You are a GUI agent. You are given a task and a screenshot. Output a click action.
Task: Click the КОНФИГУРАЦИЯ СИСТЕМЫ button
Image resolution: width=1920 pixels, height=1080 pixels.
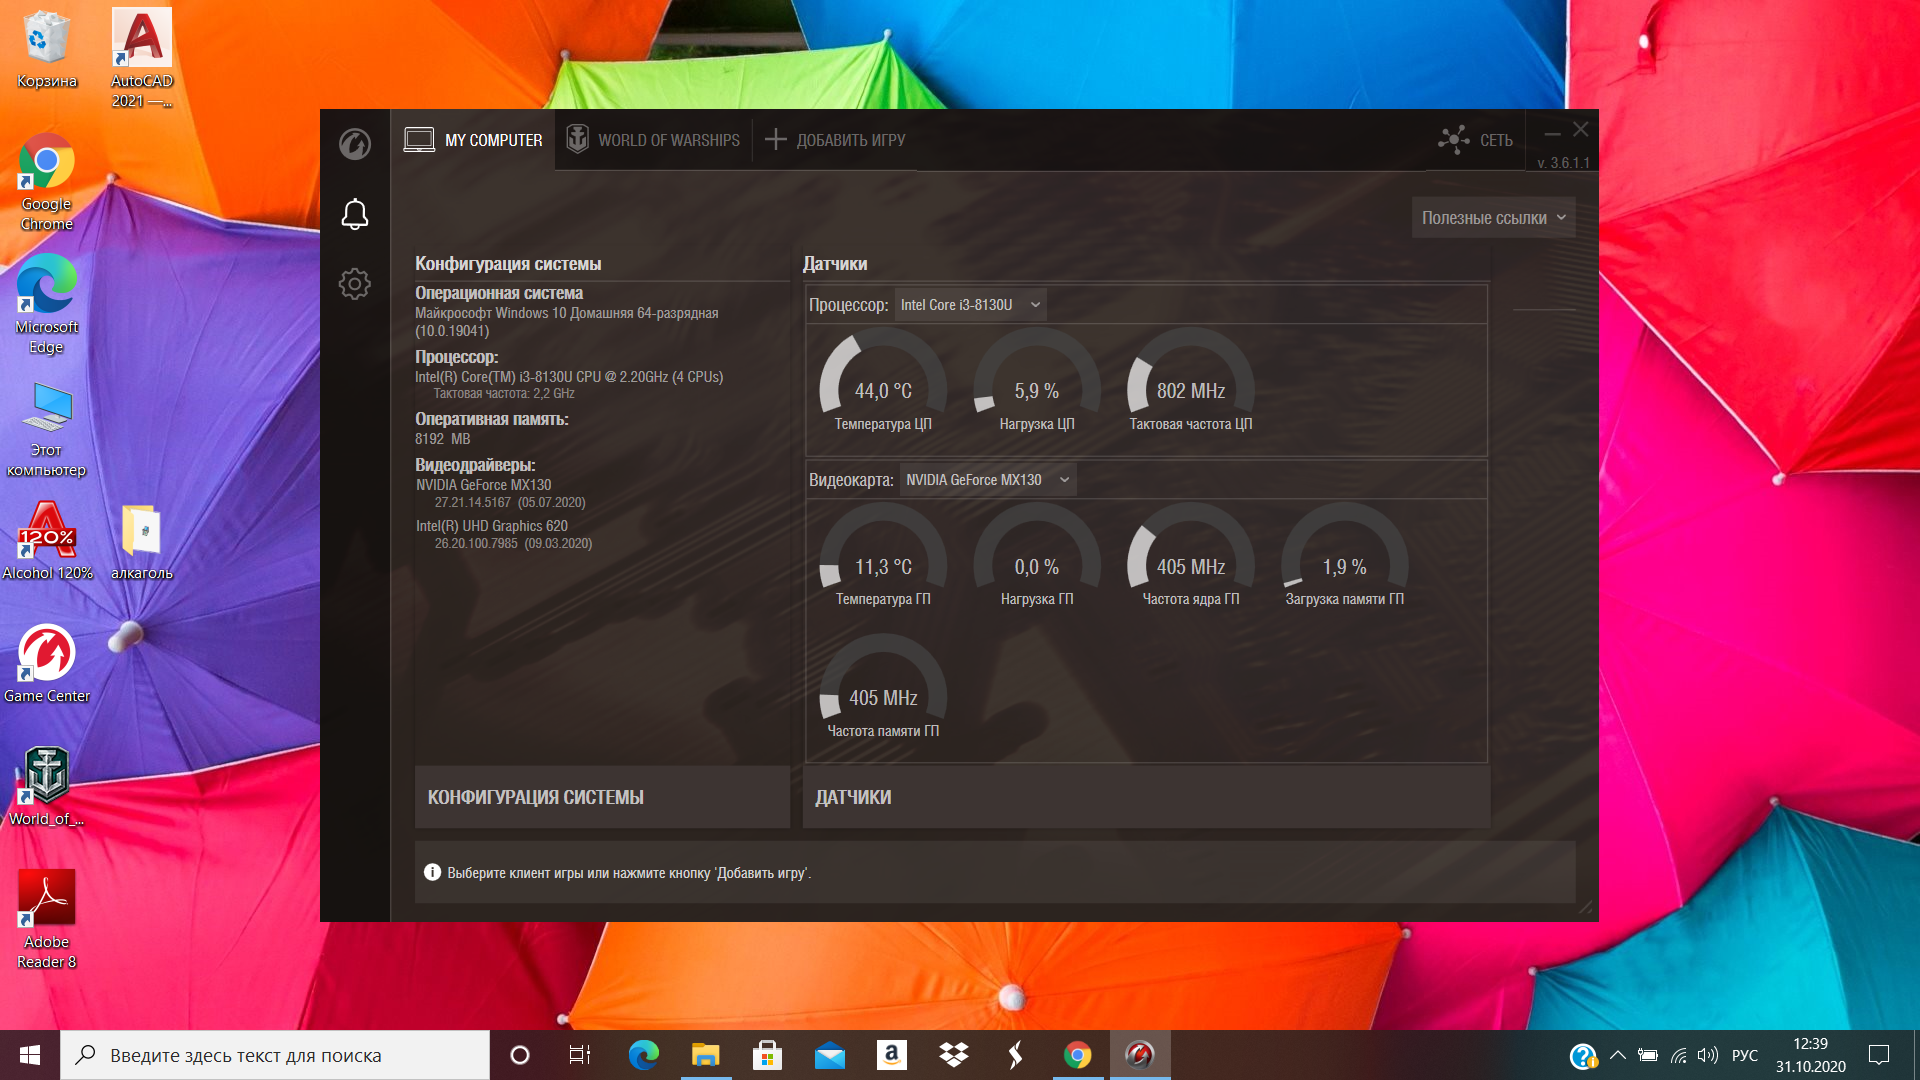point(602,797)
